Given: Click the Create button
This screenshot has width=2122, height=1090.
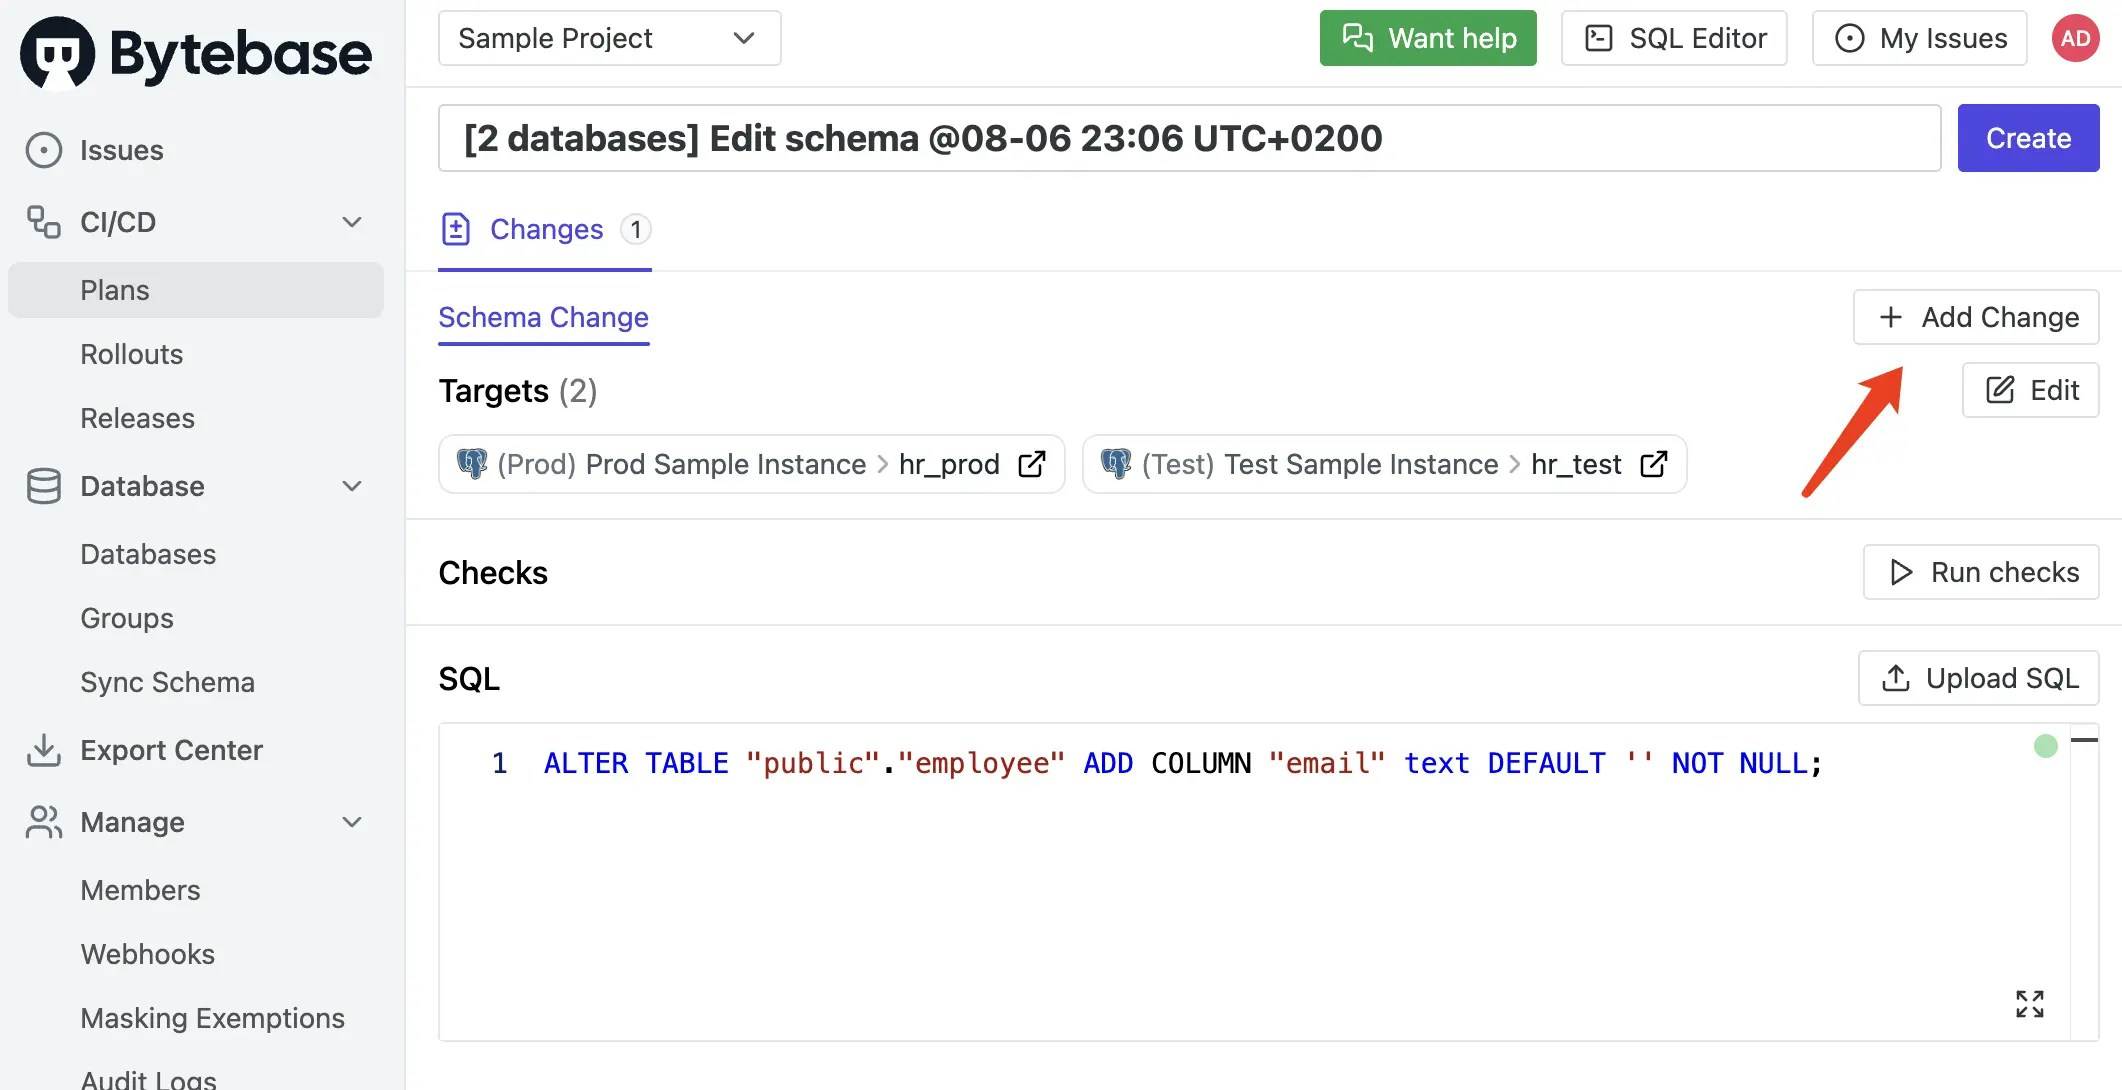Looking at the screenshot, I should 2028,138.
